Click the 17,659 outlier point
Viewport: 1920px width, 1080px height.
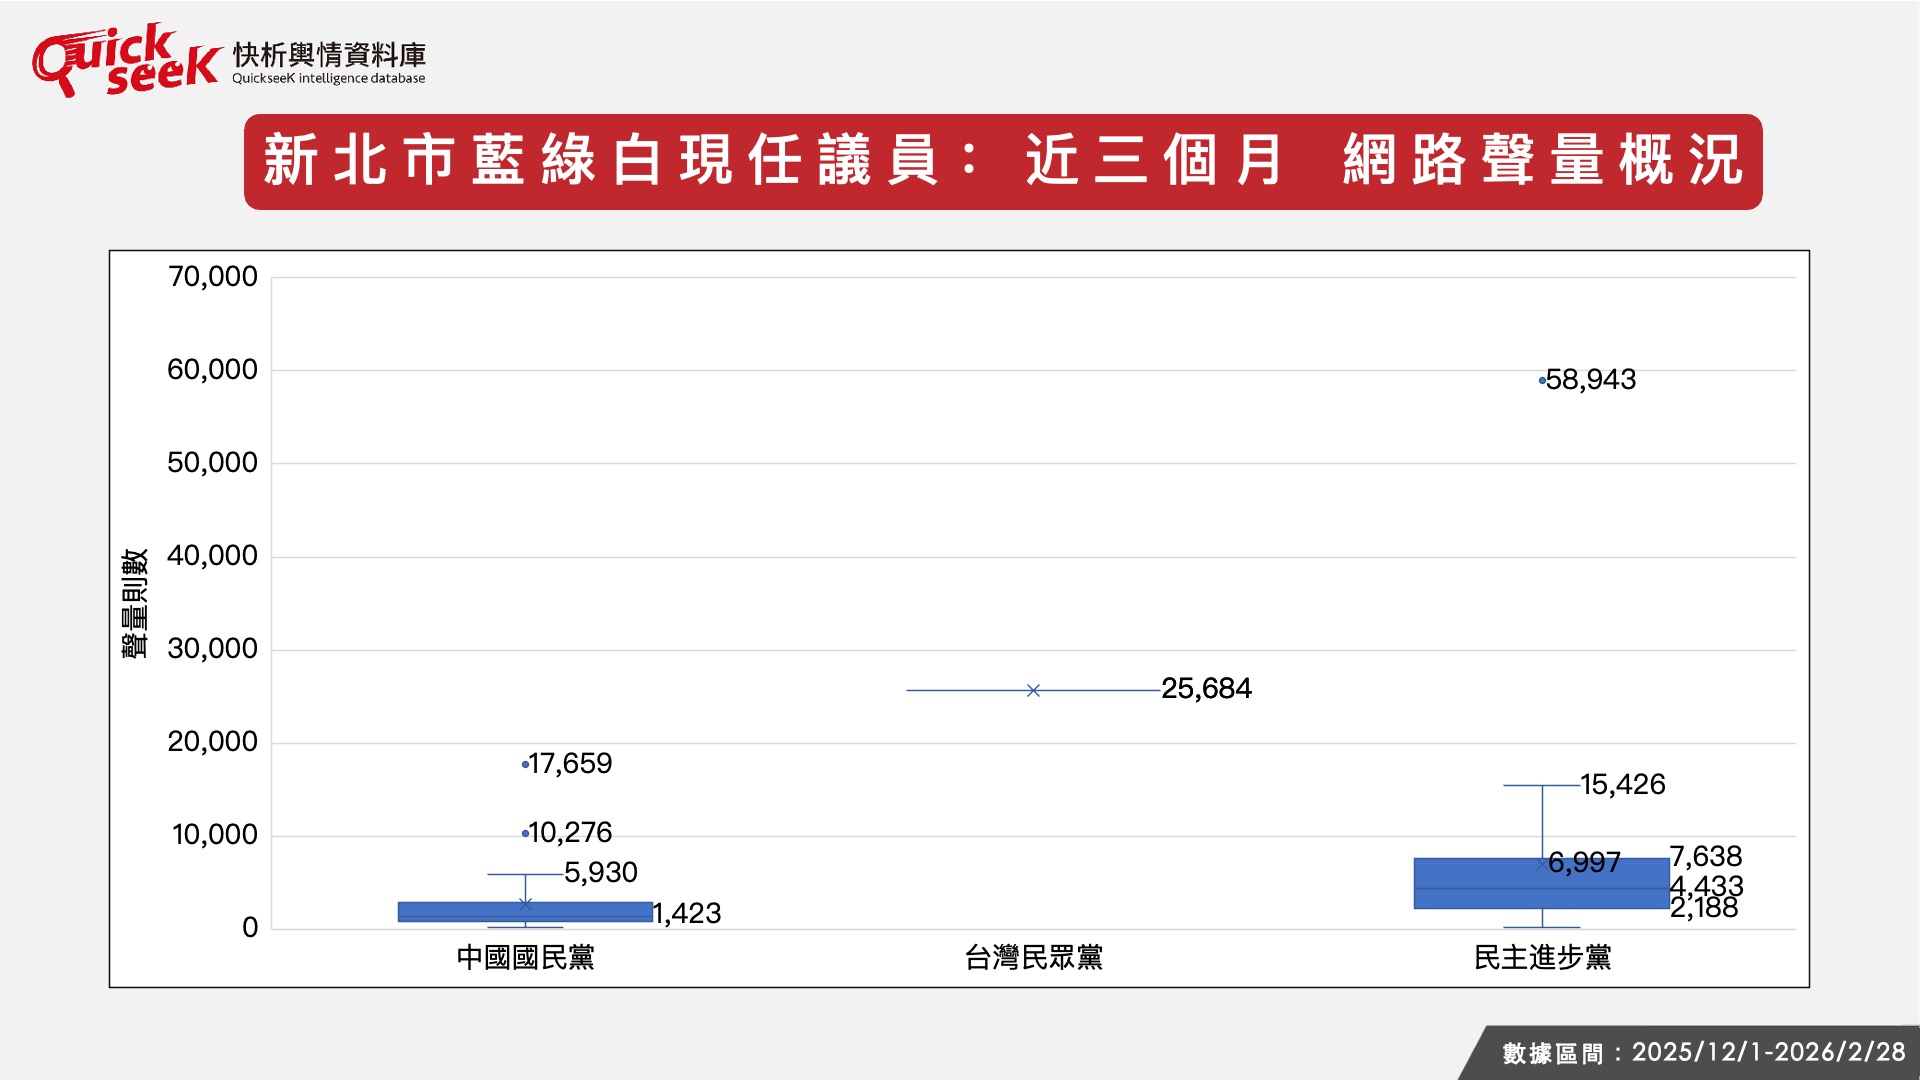(x=525, y=765)
